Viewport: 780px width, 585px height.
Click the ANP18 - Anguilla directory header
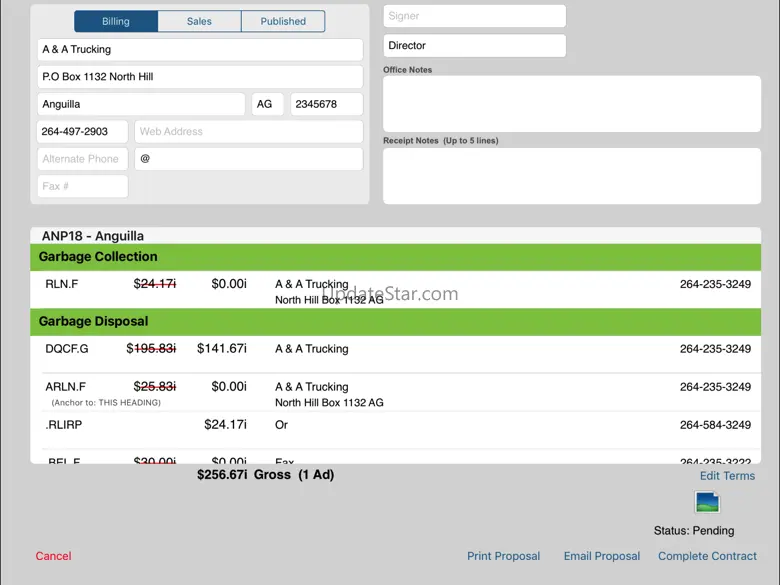coord(93,236)
